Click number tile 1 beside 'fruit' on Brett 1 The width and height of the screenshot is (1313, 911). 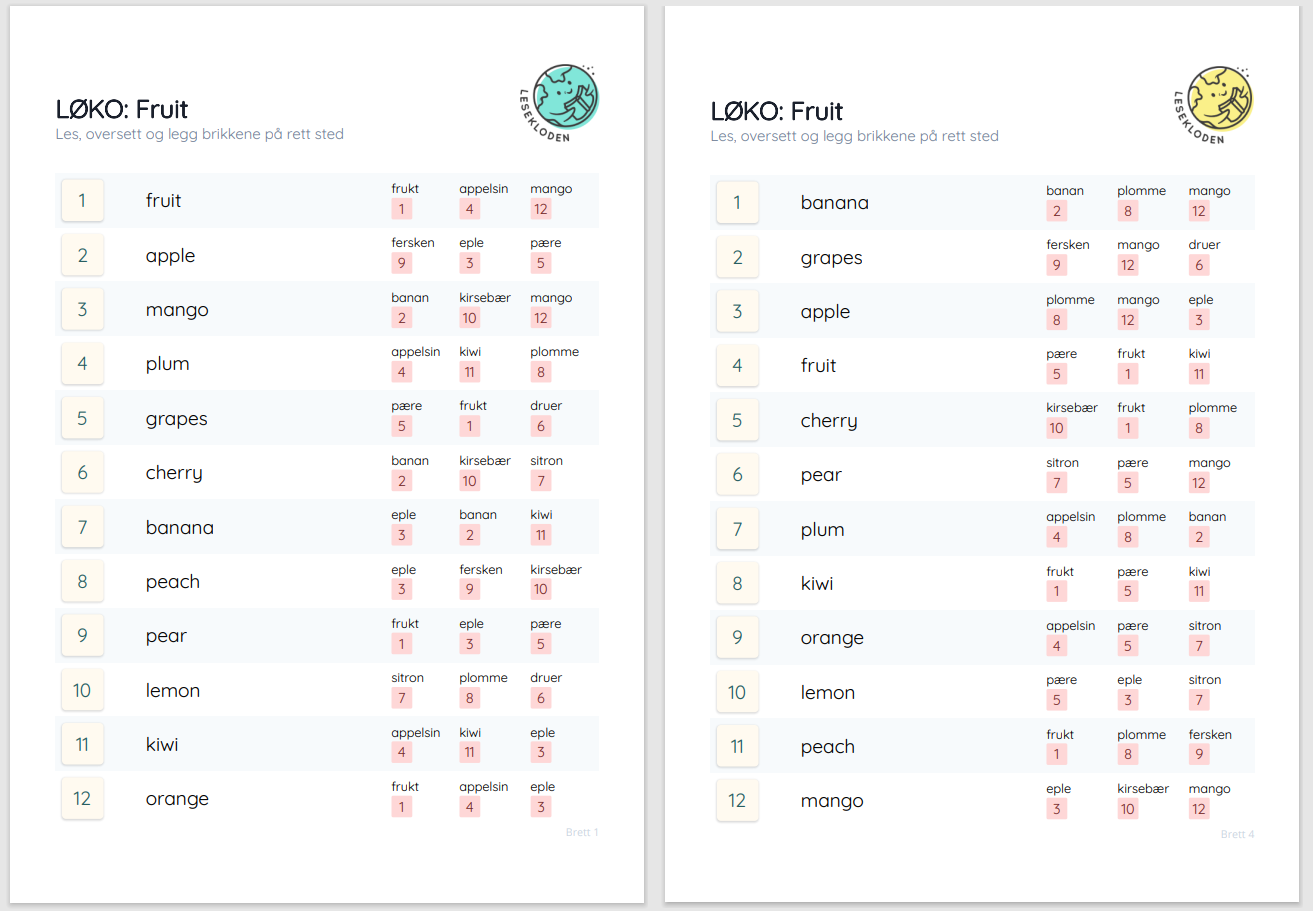82,201
